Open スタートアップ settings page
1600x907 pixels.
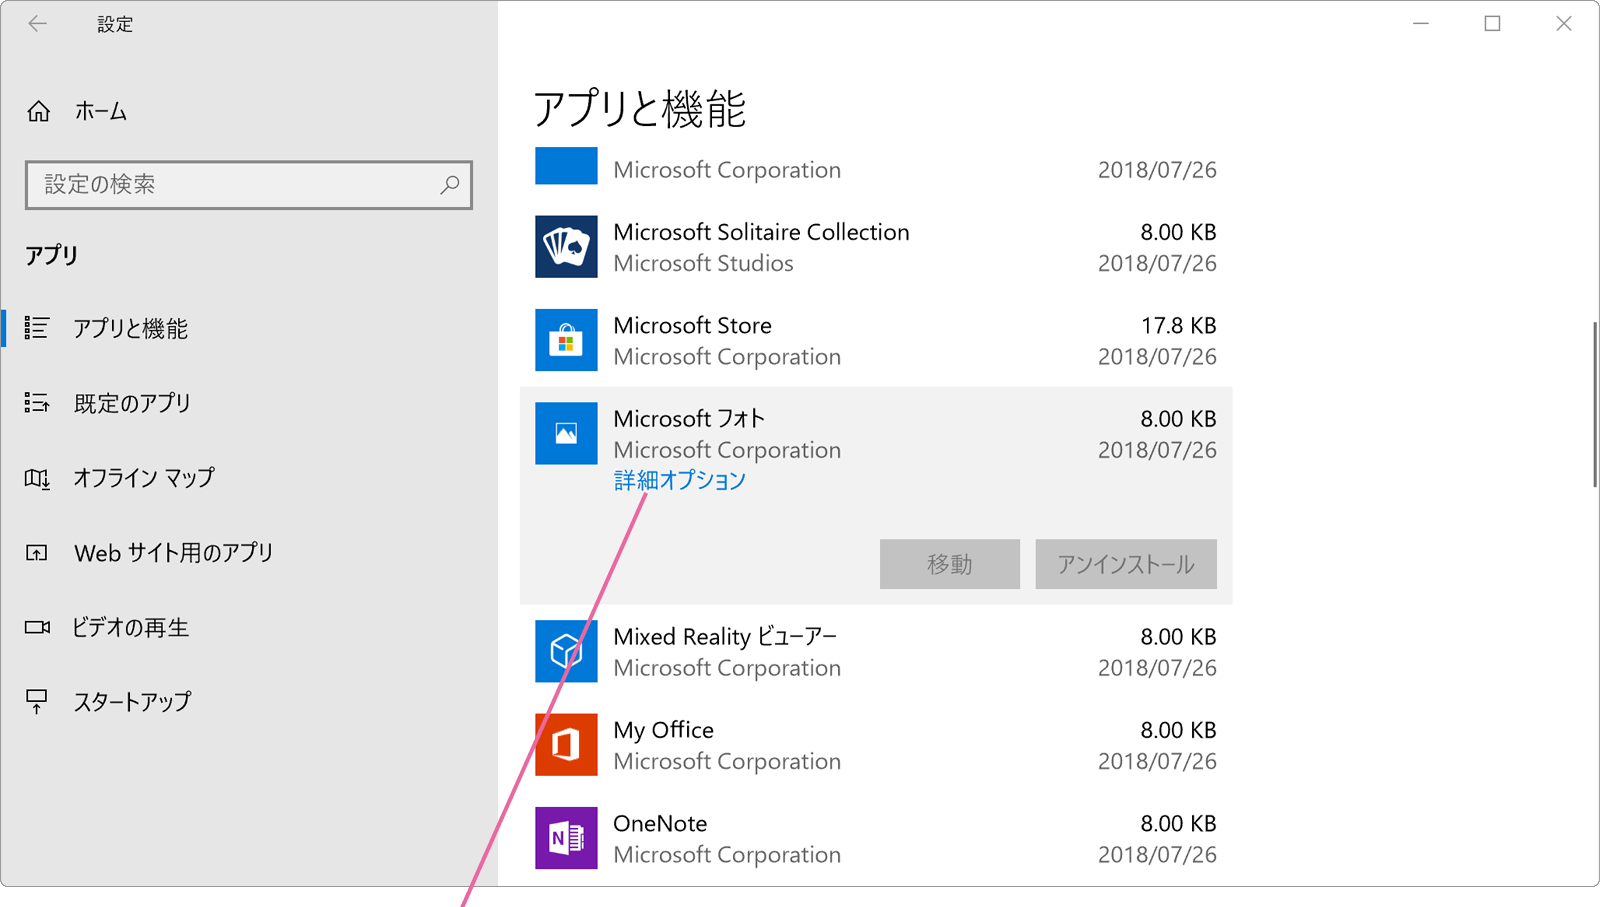pyautogui.click(x=132, y=702)
